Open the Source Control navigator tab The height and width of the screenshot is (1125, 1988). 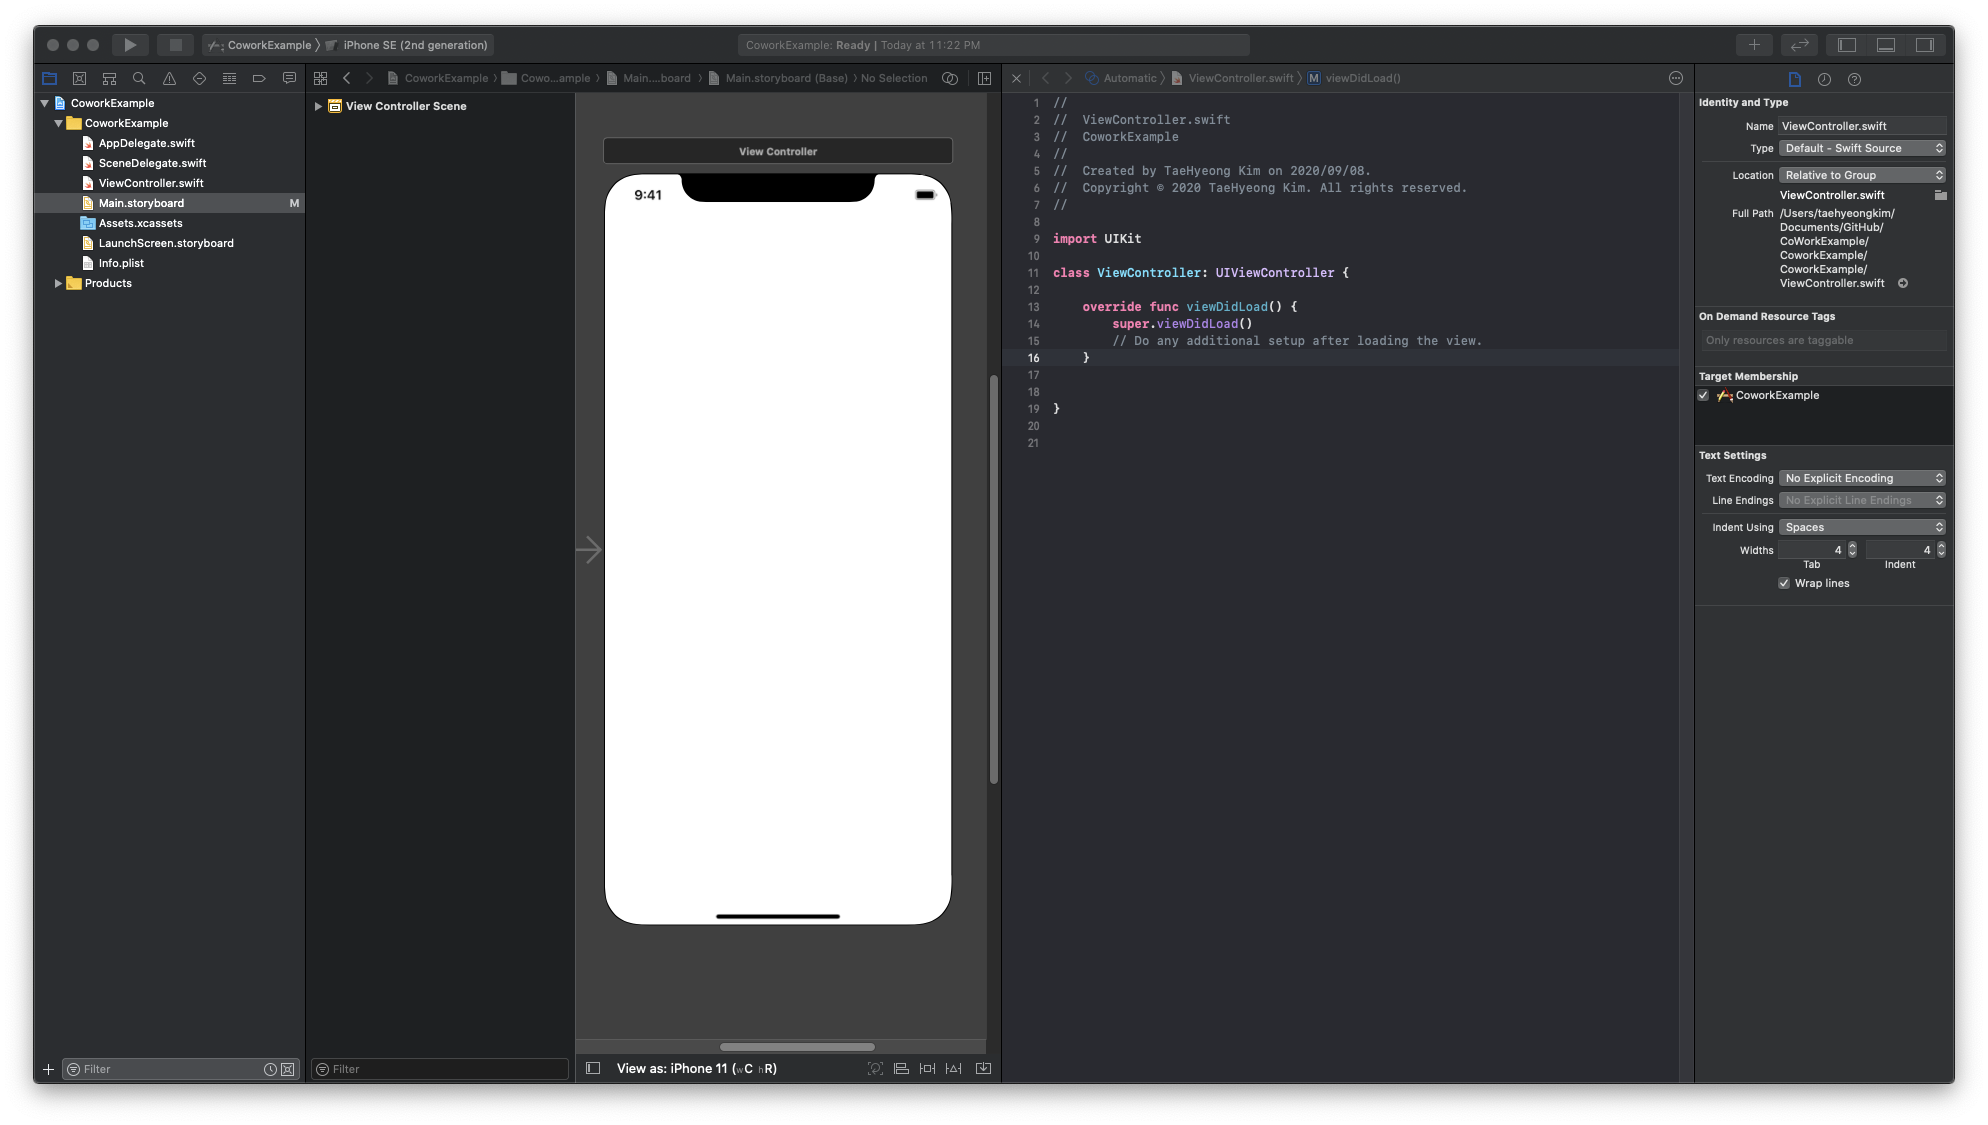(79, 78)
